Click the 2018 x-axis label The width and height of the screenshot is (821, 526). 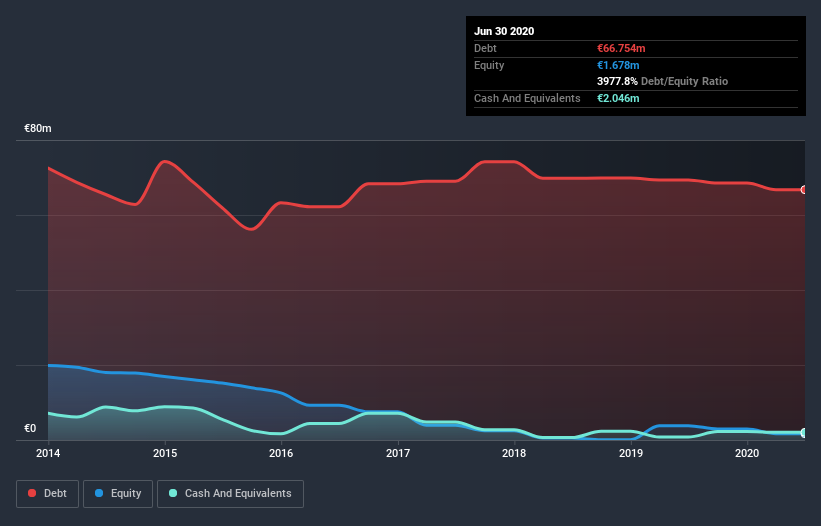point(514,453)
